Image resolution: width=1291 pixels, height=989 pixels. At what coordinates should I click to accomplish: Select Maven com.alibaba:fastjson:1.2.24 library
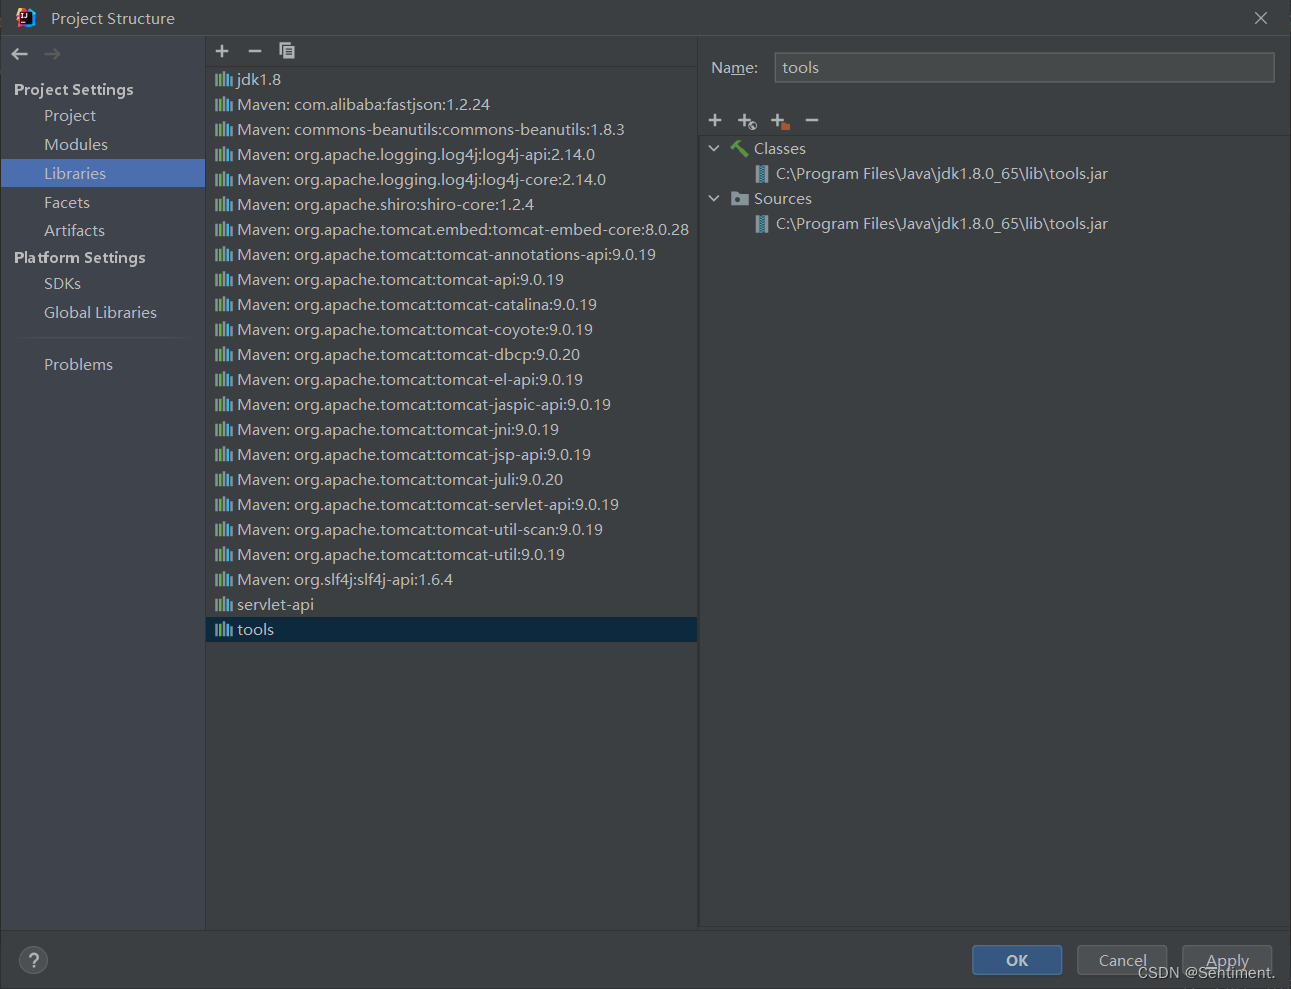[x=451, y=104]
